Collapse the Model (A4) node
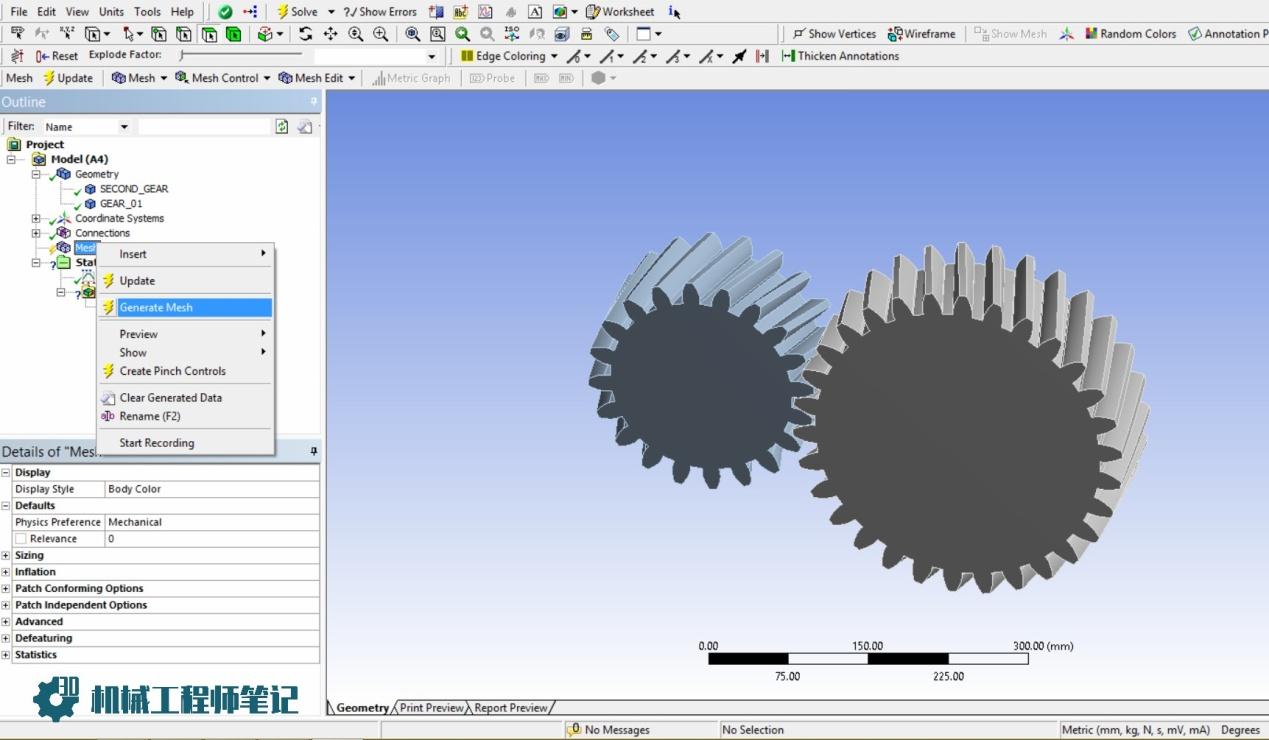Screen dimensions: 1269x740 [12, 160]
